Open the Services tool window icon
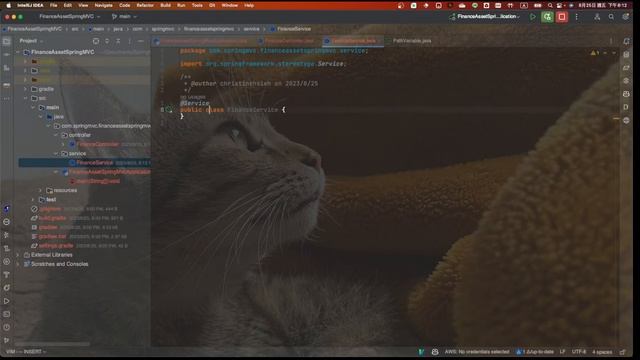This screenshot has width=640, height=360. click(x=7, y=262)
